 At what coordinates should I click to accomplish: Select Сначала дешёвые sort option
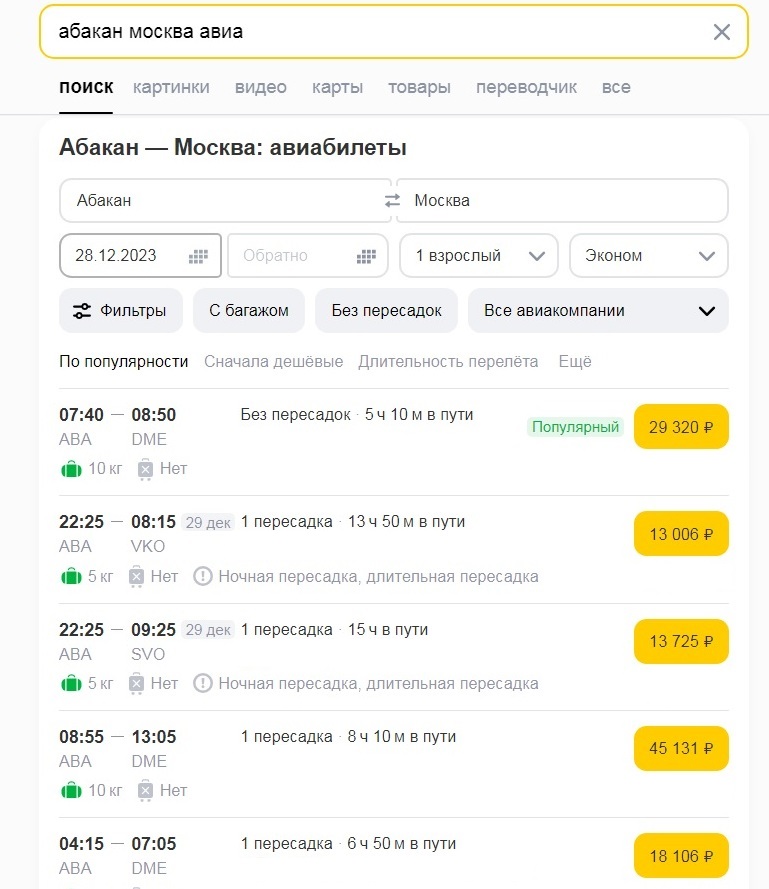coord(273,361)
